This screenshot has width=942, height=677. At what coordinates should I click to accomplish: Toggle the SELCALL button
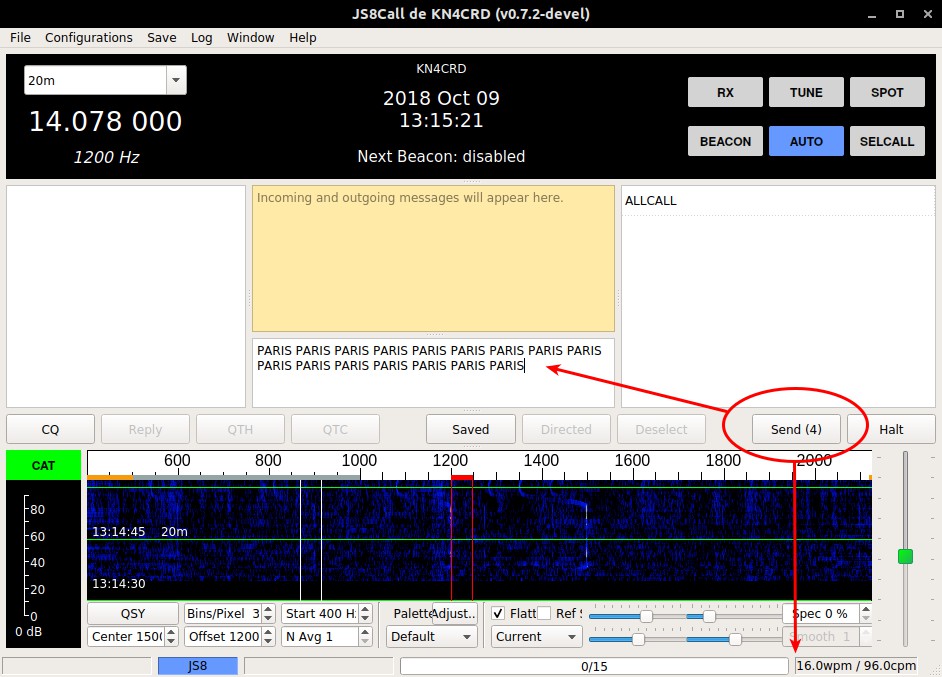pos(886,141)
